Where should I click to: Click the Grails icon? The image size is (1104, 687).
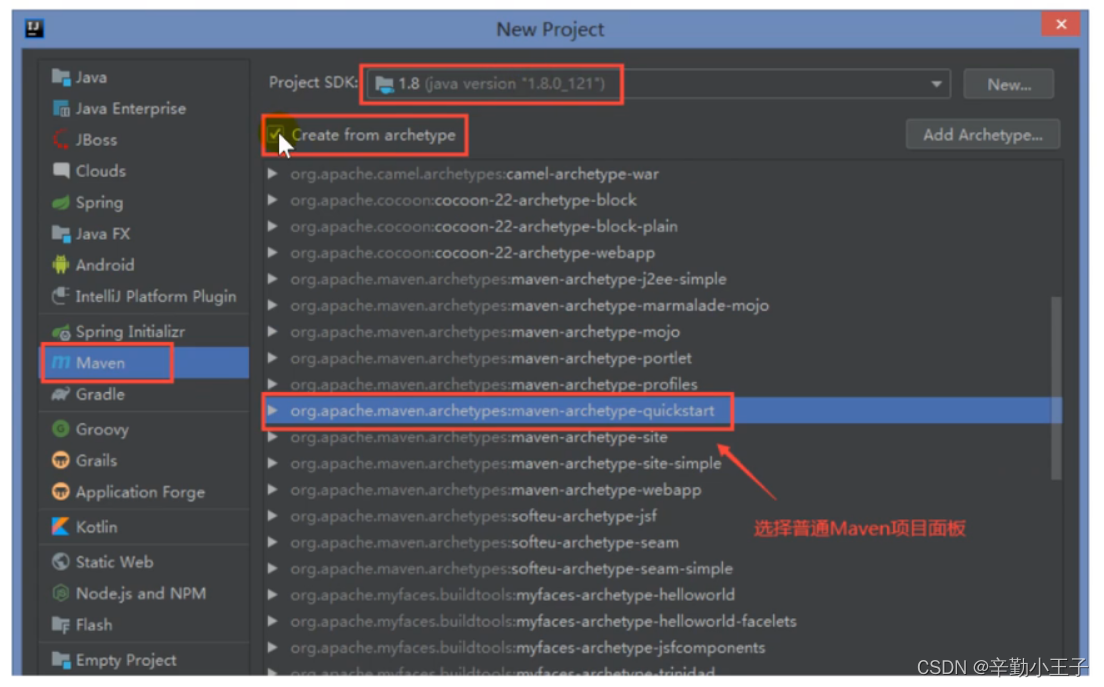tap(61, 460)
